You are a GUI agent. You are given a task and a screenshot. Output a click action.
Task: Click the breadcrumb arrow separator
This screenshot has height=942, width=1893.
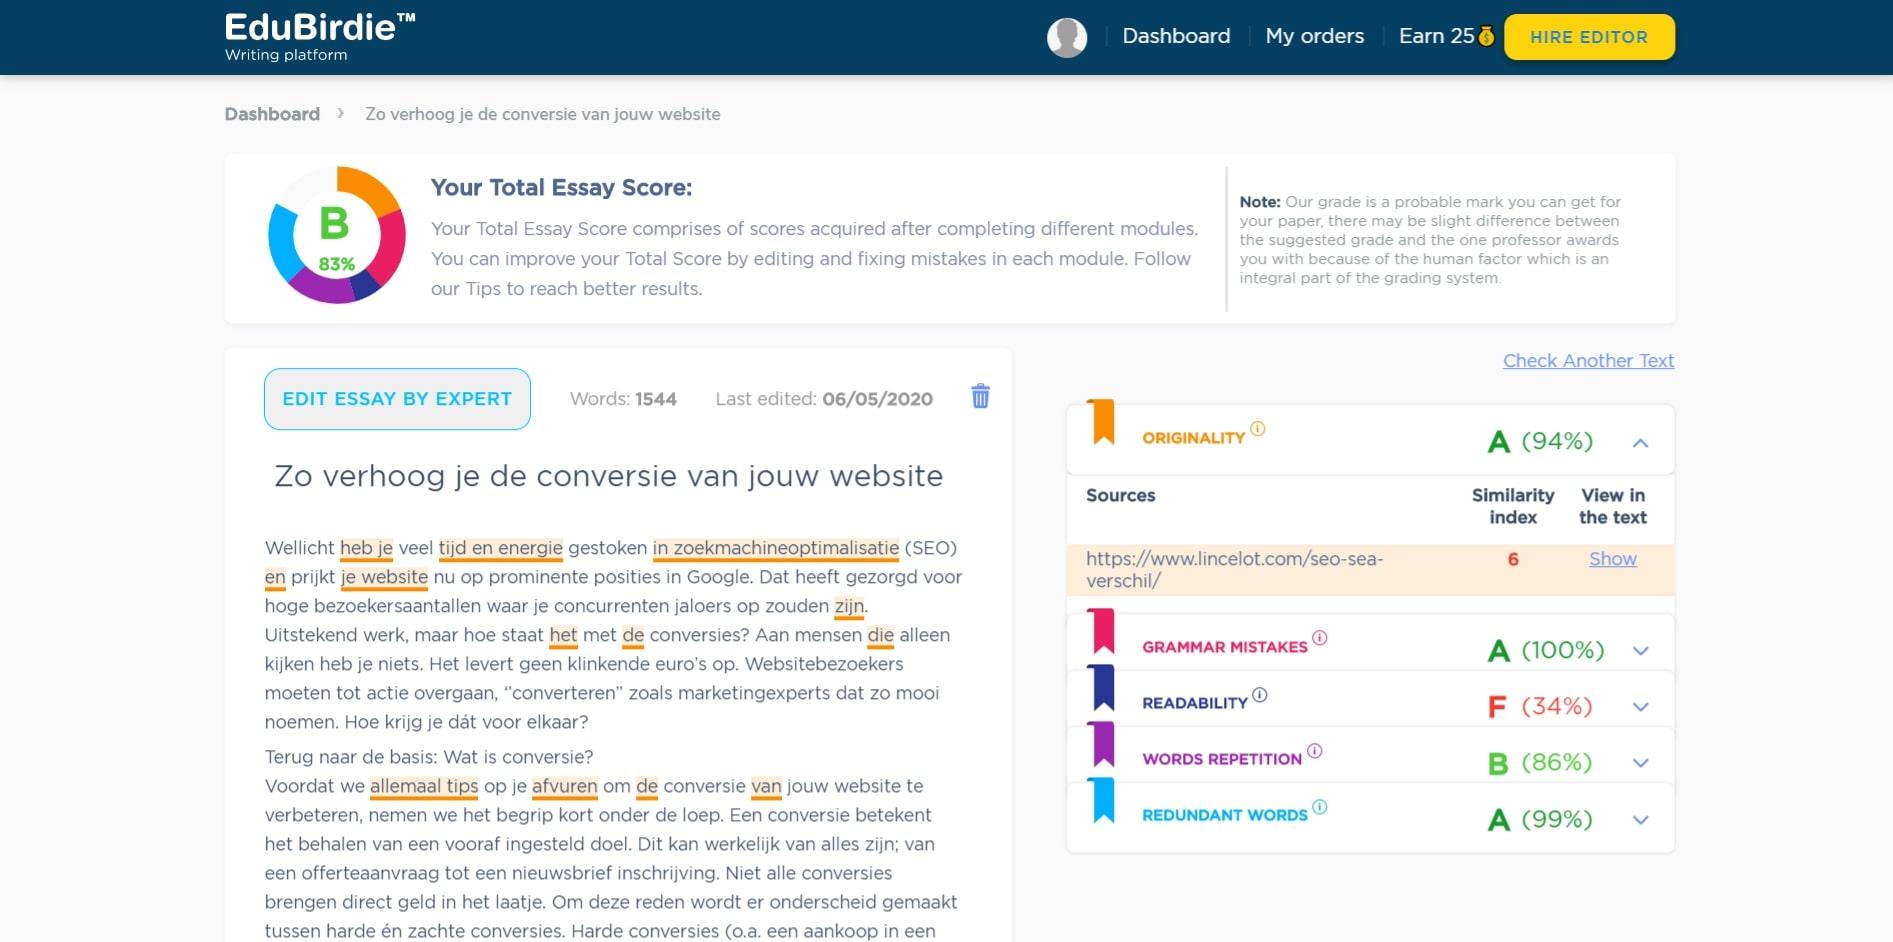[x=341, y=113]
